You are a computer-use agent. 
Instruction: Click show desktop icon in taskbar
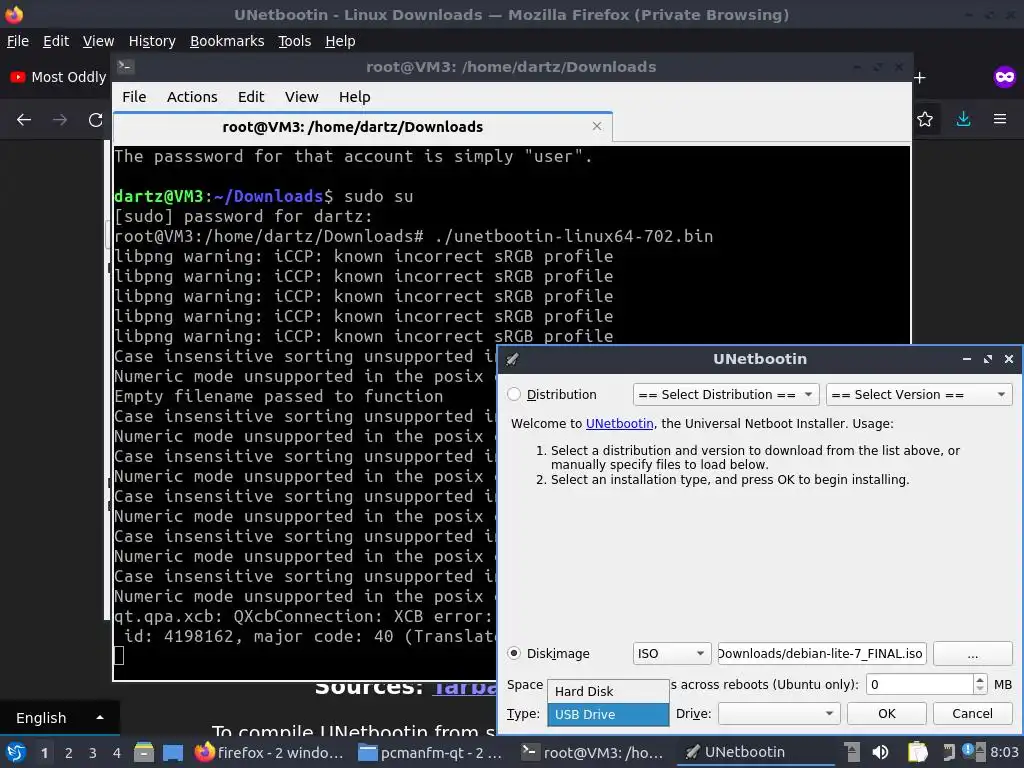172,753
